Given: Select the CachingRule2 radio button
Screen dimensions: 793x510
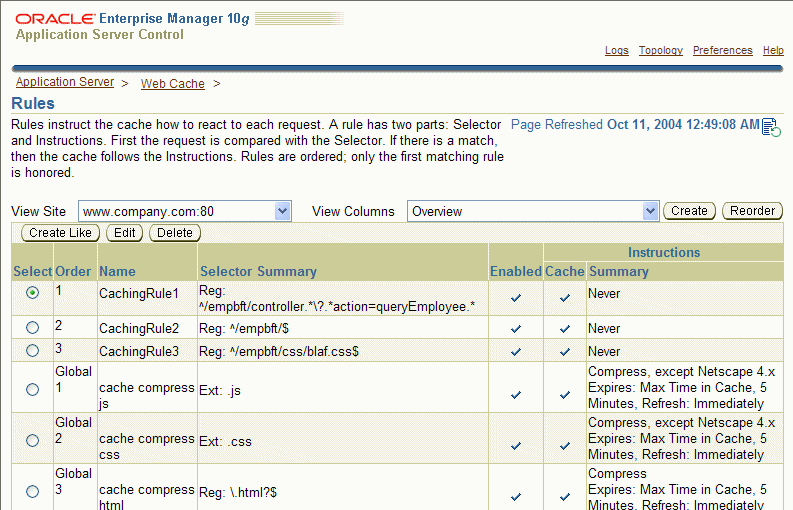Looking at the screenshot, I should click(32, 327).
